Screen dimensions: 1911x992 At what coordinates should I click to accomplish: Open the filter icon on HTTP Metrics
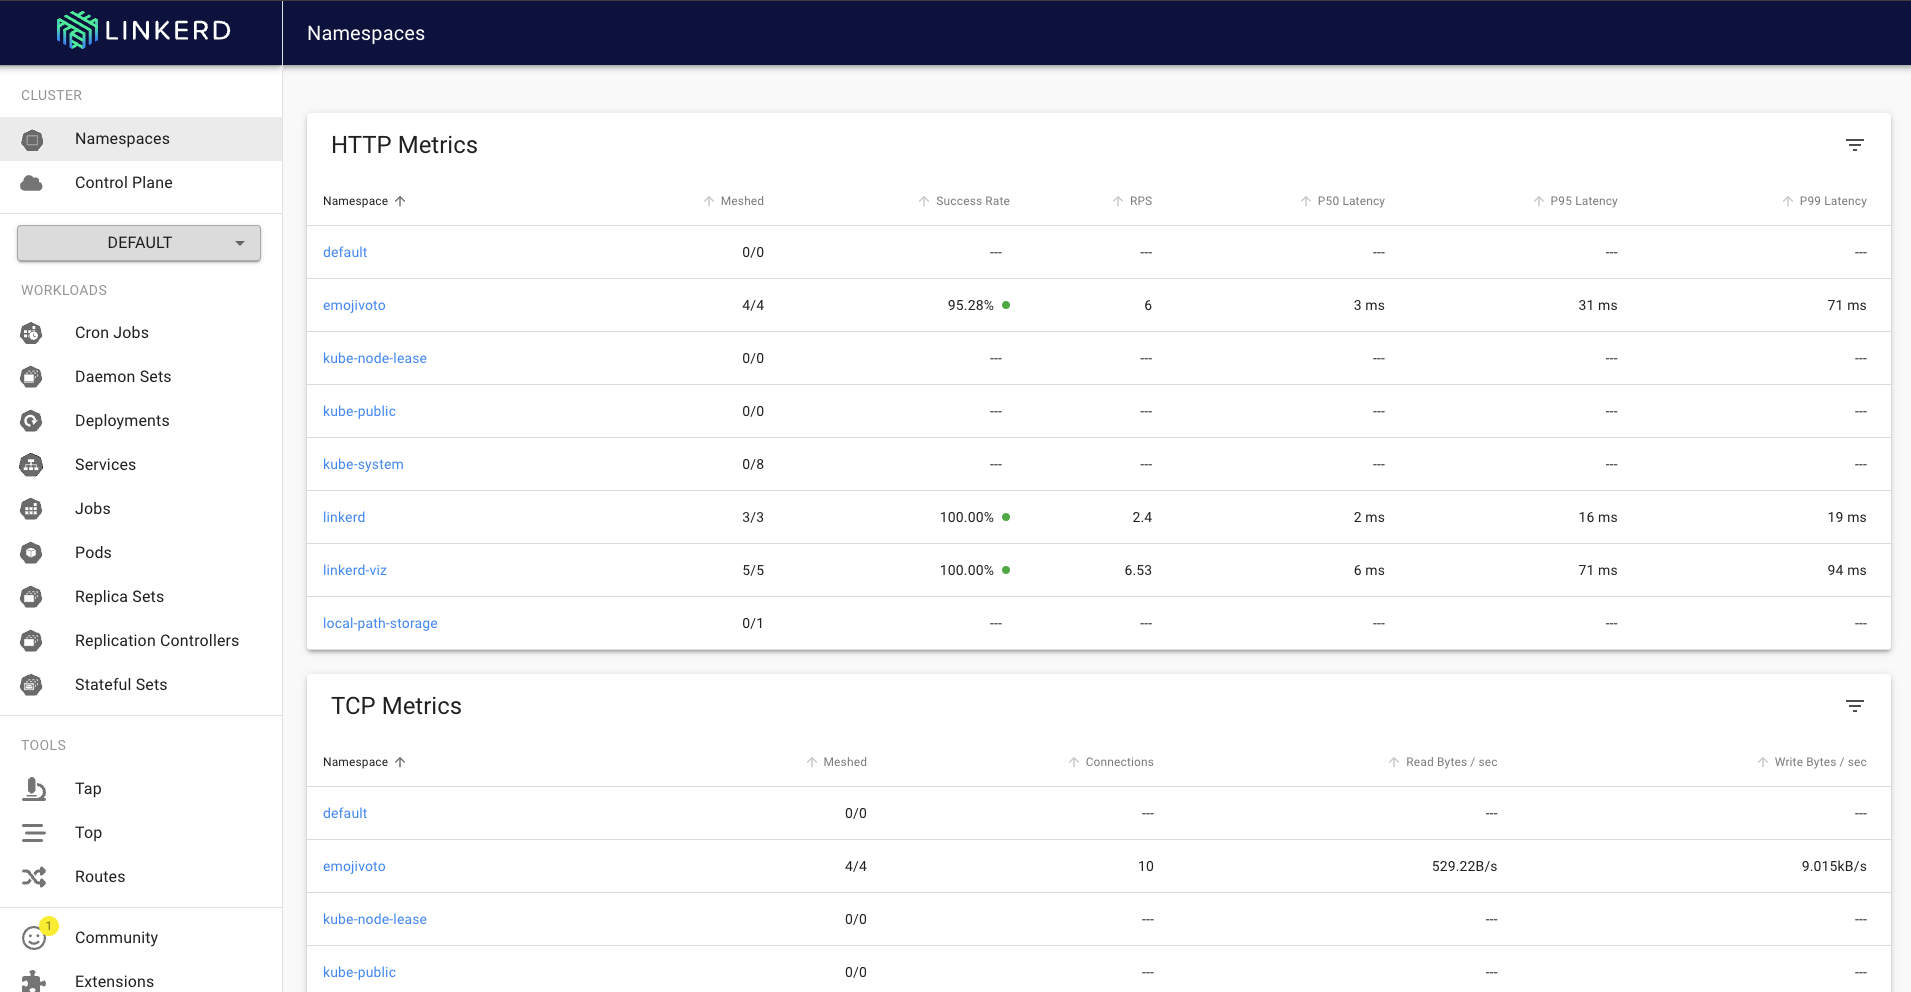tap(1855, 144)
